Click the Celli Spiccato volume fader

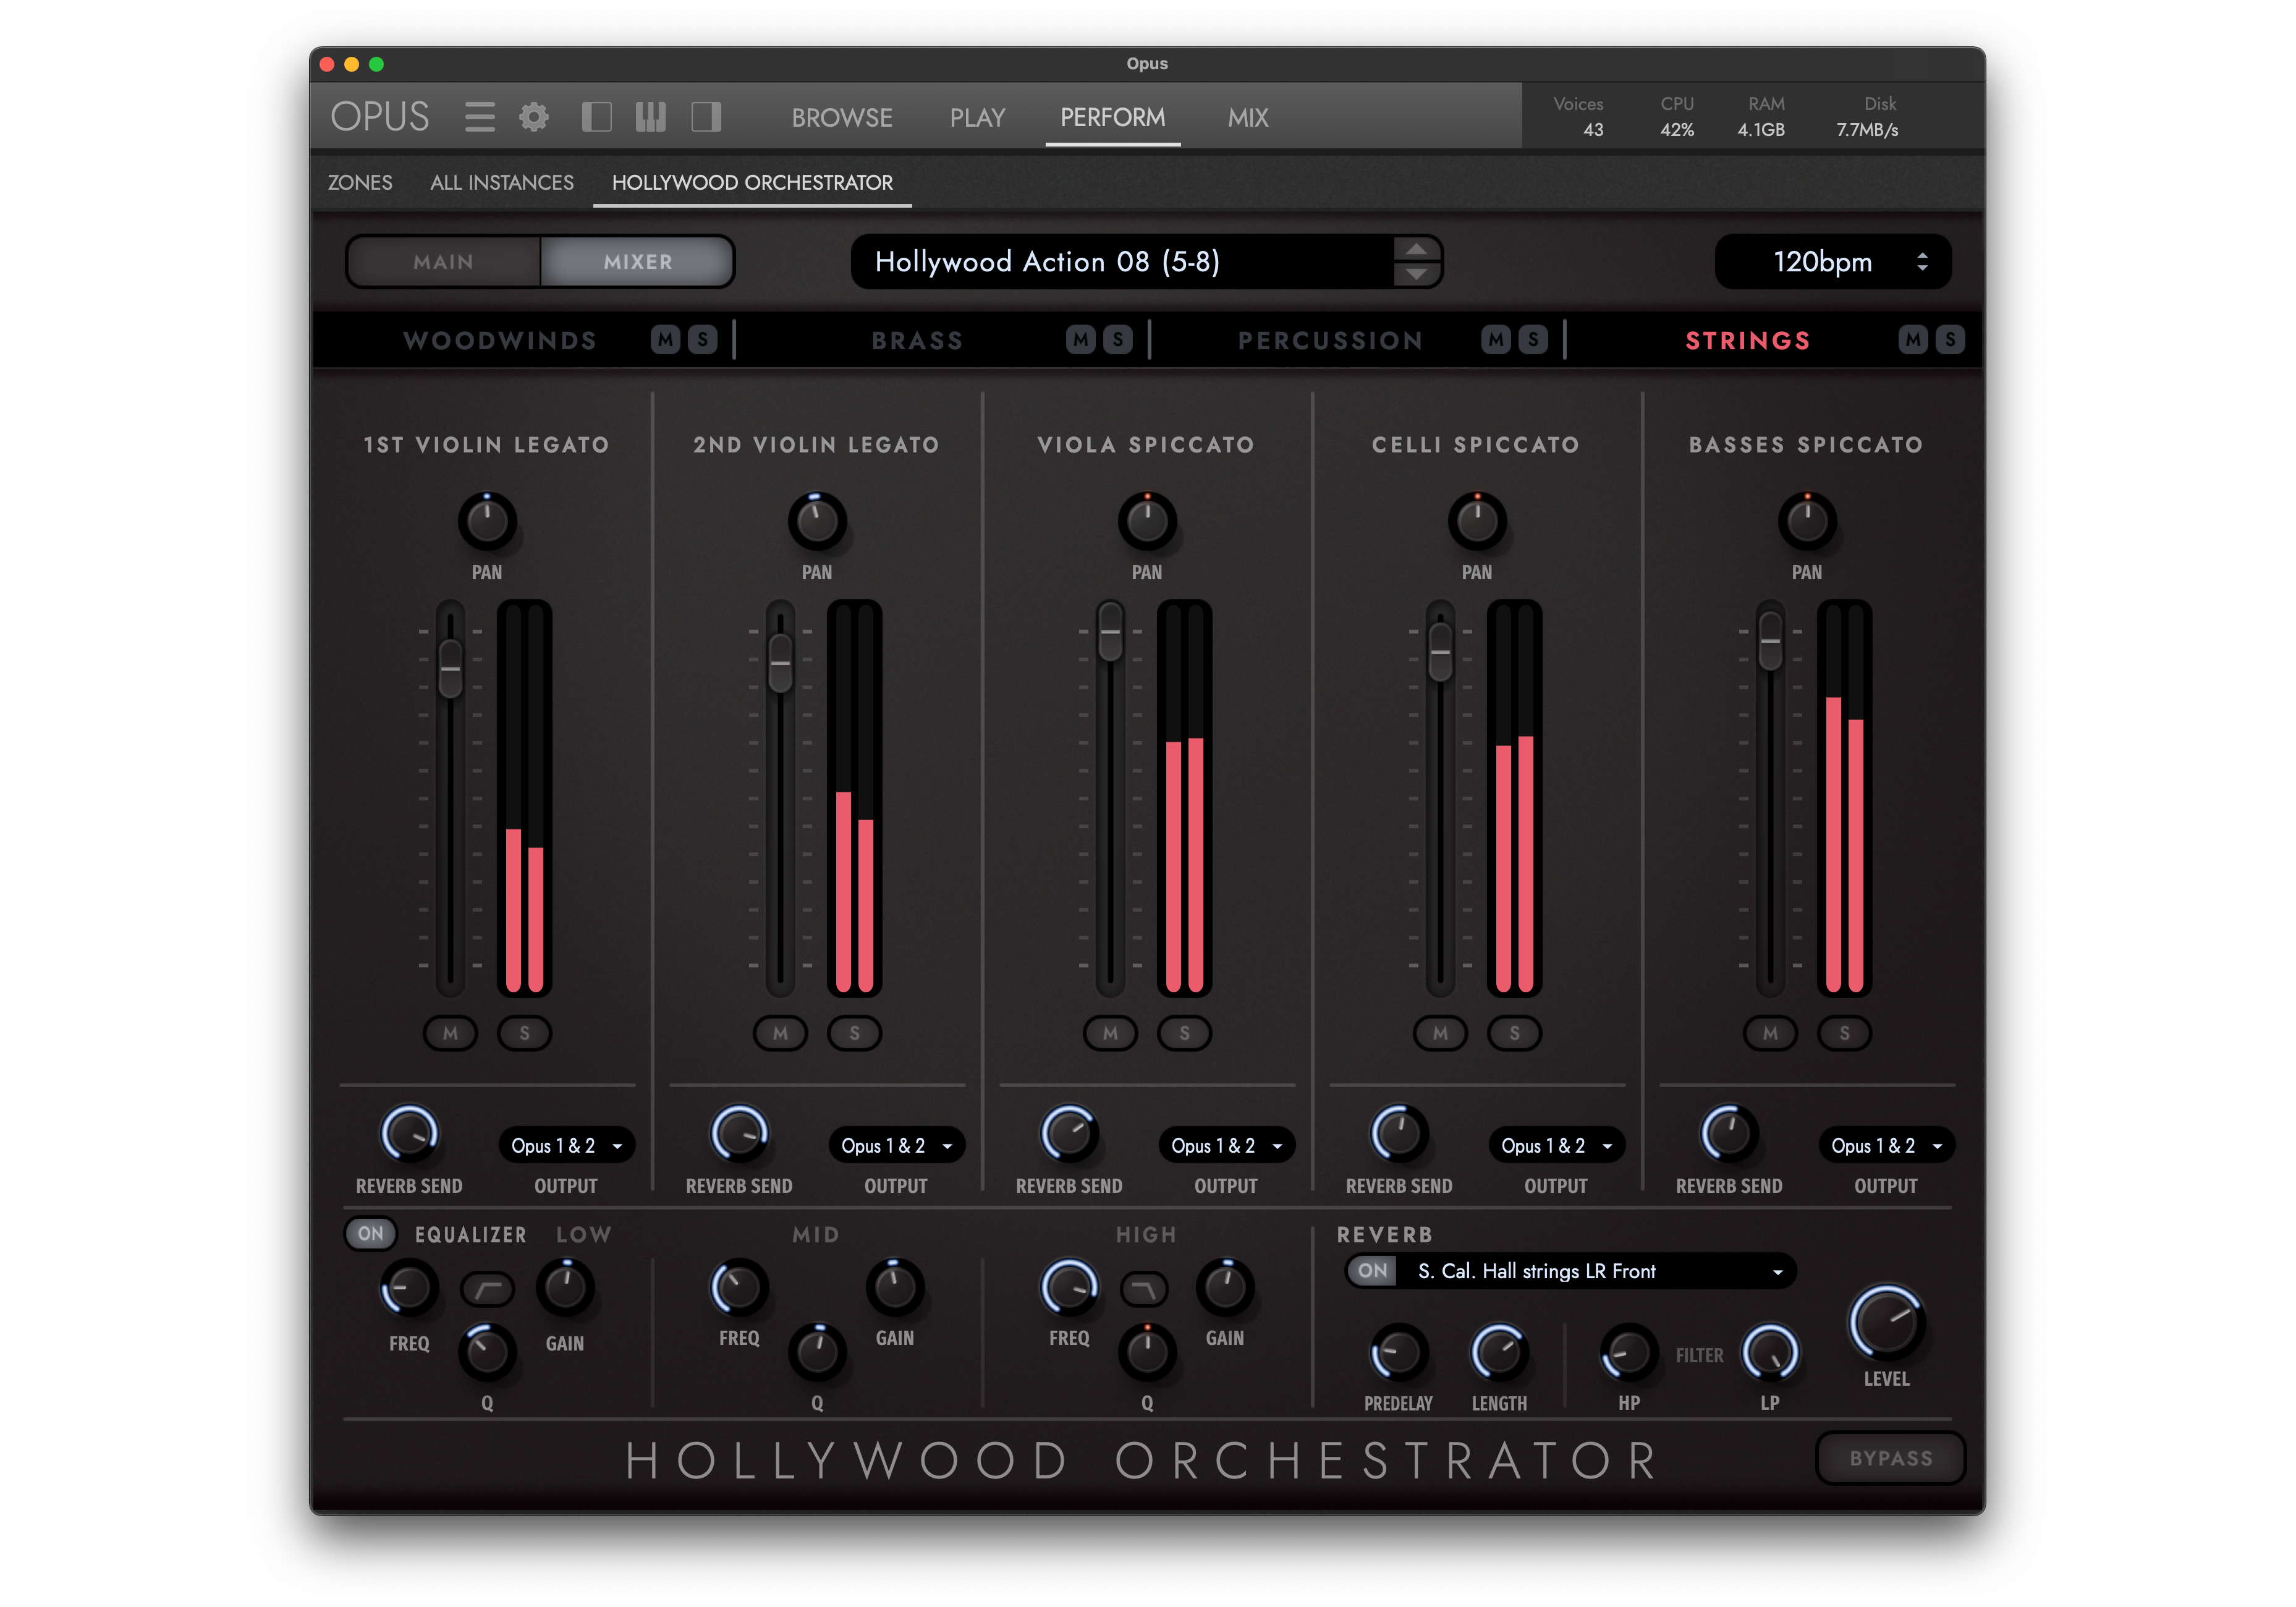(x=1440, y=651)
